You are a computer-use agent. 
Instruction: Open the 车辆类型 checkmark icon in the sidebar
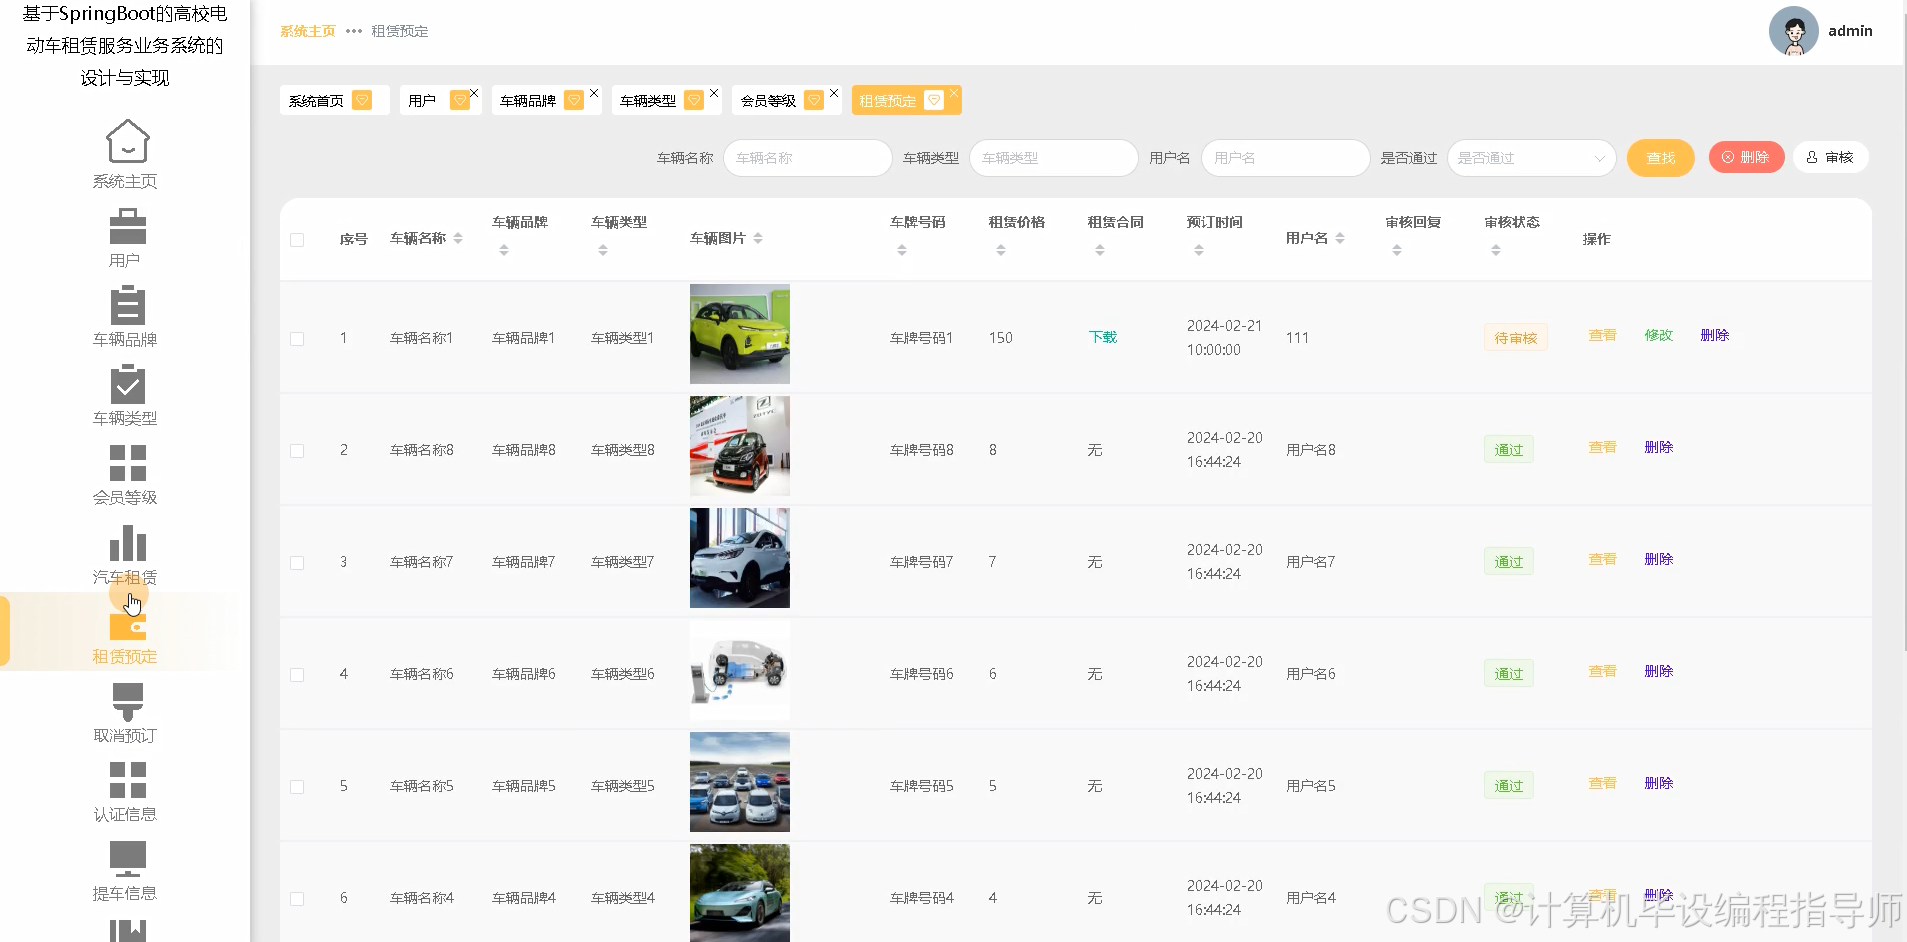click(127, 383)
